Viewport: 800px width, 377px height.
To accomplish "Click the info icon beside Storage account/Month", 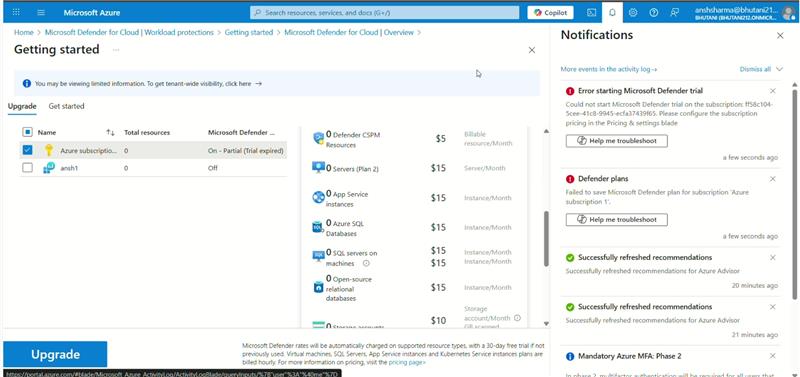I will point(517,318).
